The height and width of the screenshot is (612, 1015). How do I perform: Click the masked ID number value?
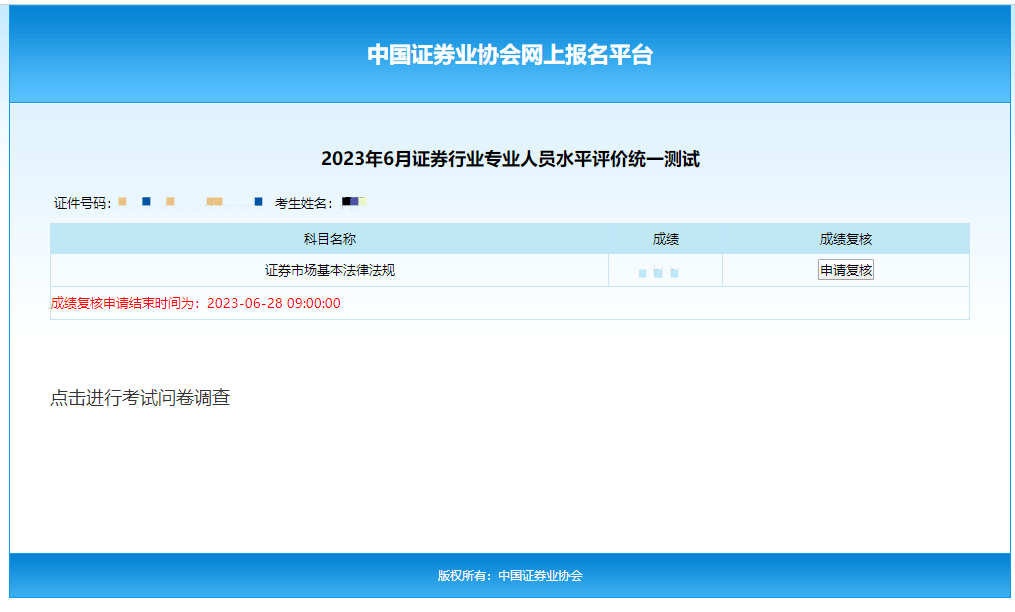click(x=190, y=202)
